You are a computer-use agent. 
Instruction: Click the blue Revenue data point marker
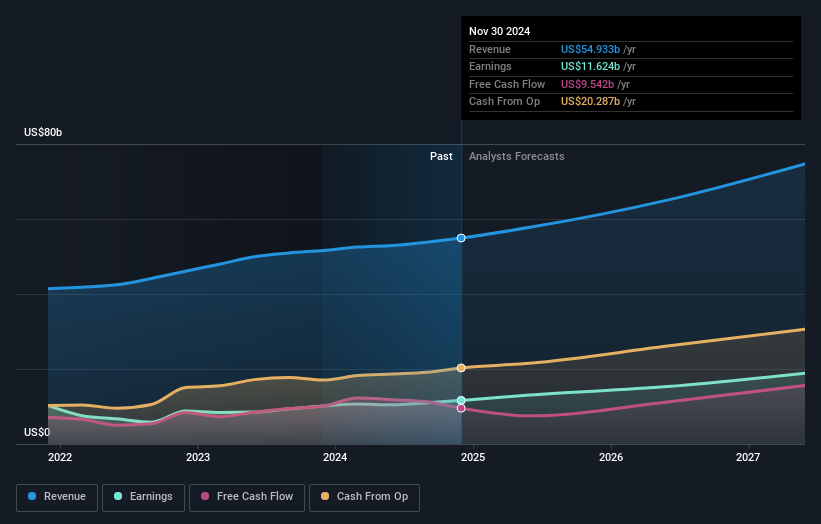[461, 238]
